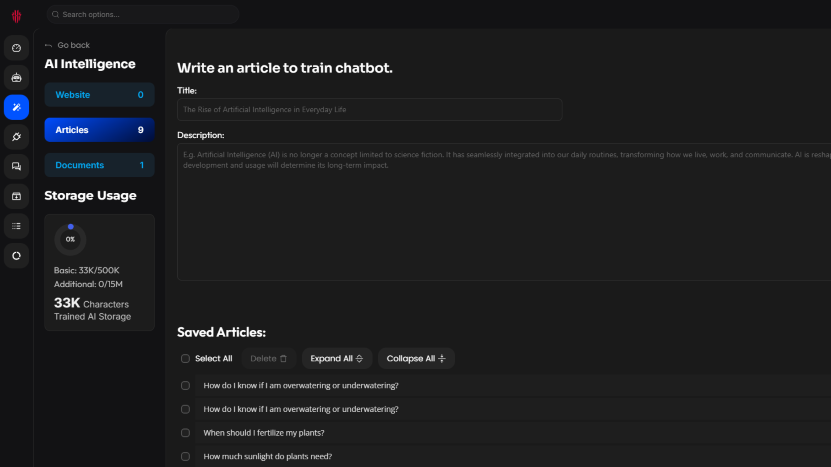Open the list icon in sidebar

[x=16, y=226]
